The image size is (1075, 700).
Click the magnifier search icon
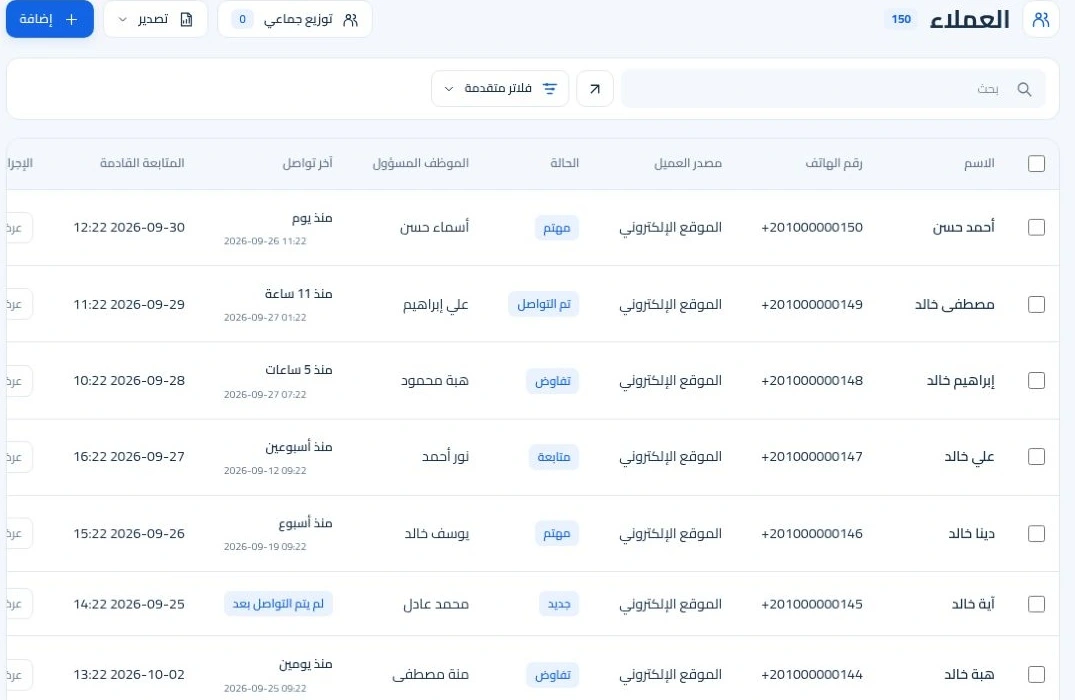click(1024, 89)
